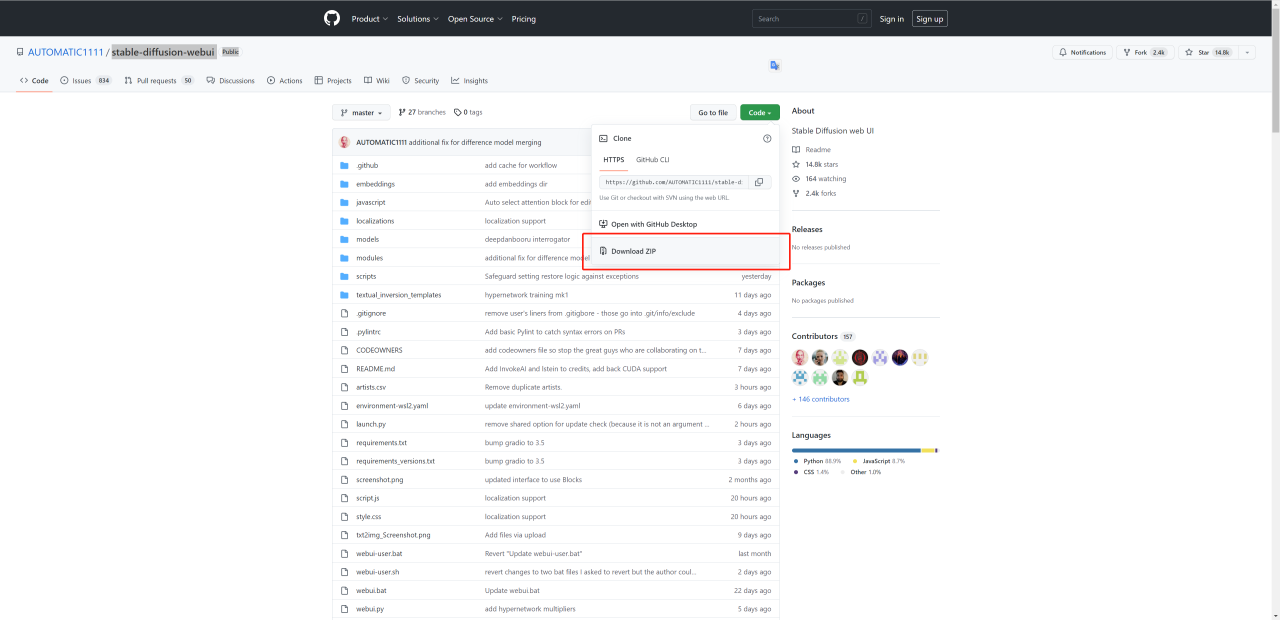Image resolution: width=1280 pixels, height=620 pixels.
Task: Click the JavaScript bar in Languages
Action: [x=928, y=451]
